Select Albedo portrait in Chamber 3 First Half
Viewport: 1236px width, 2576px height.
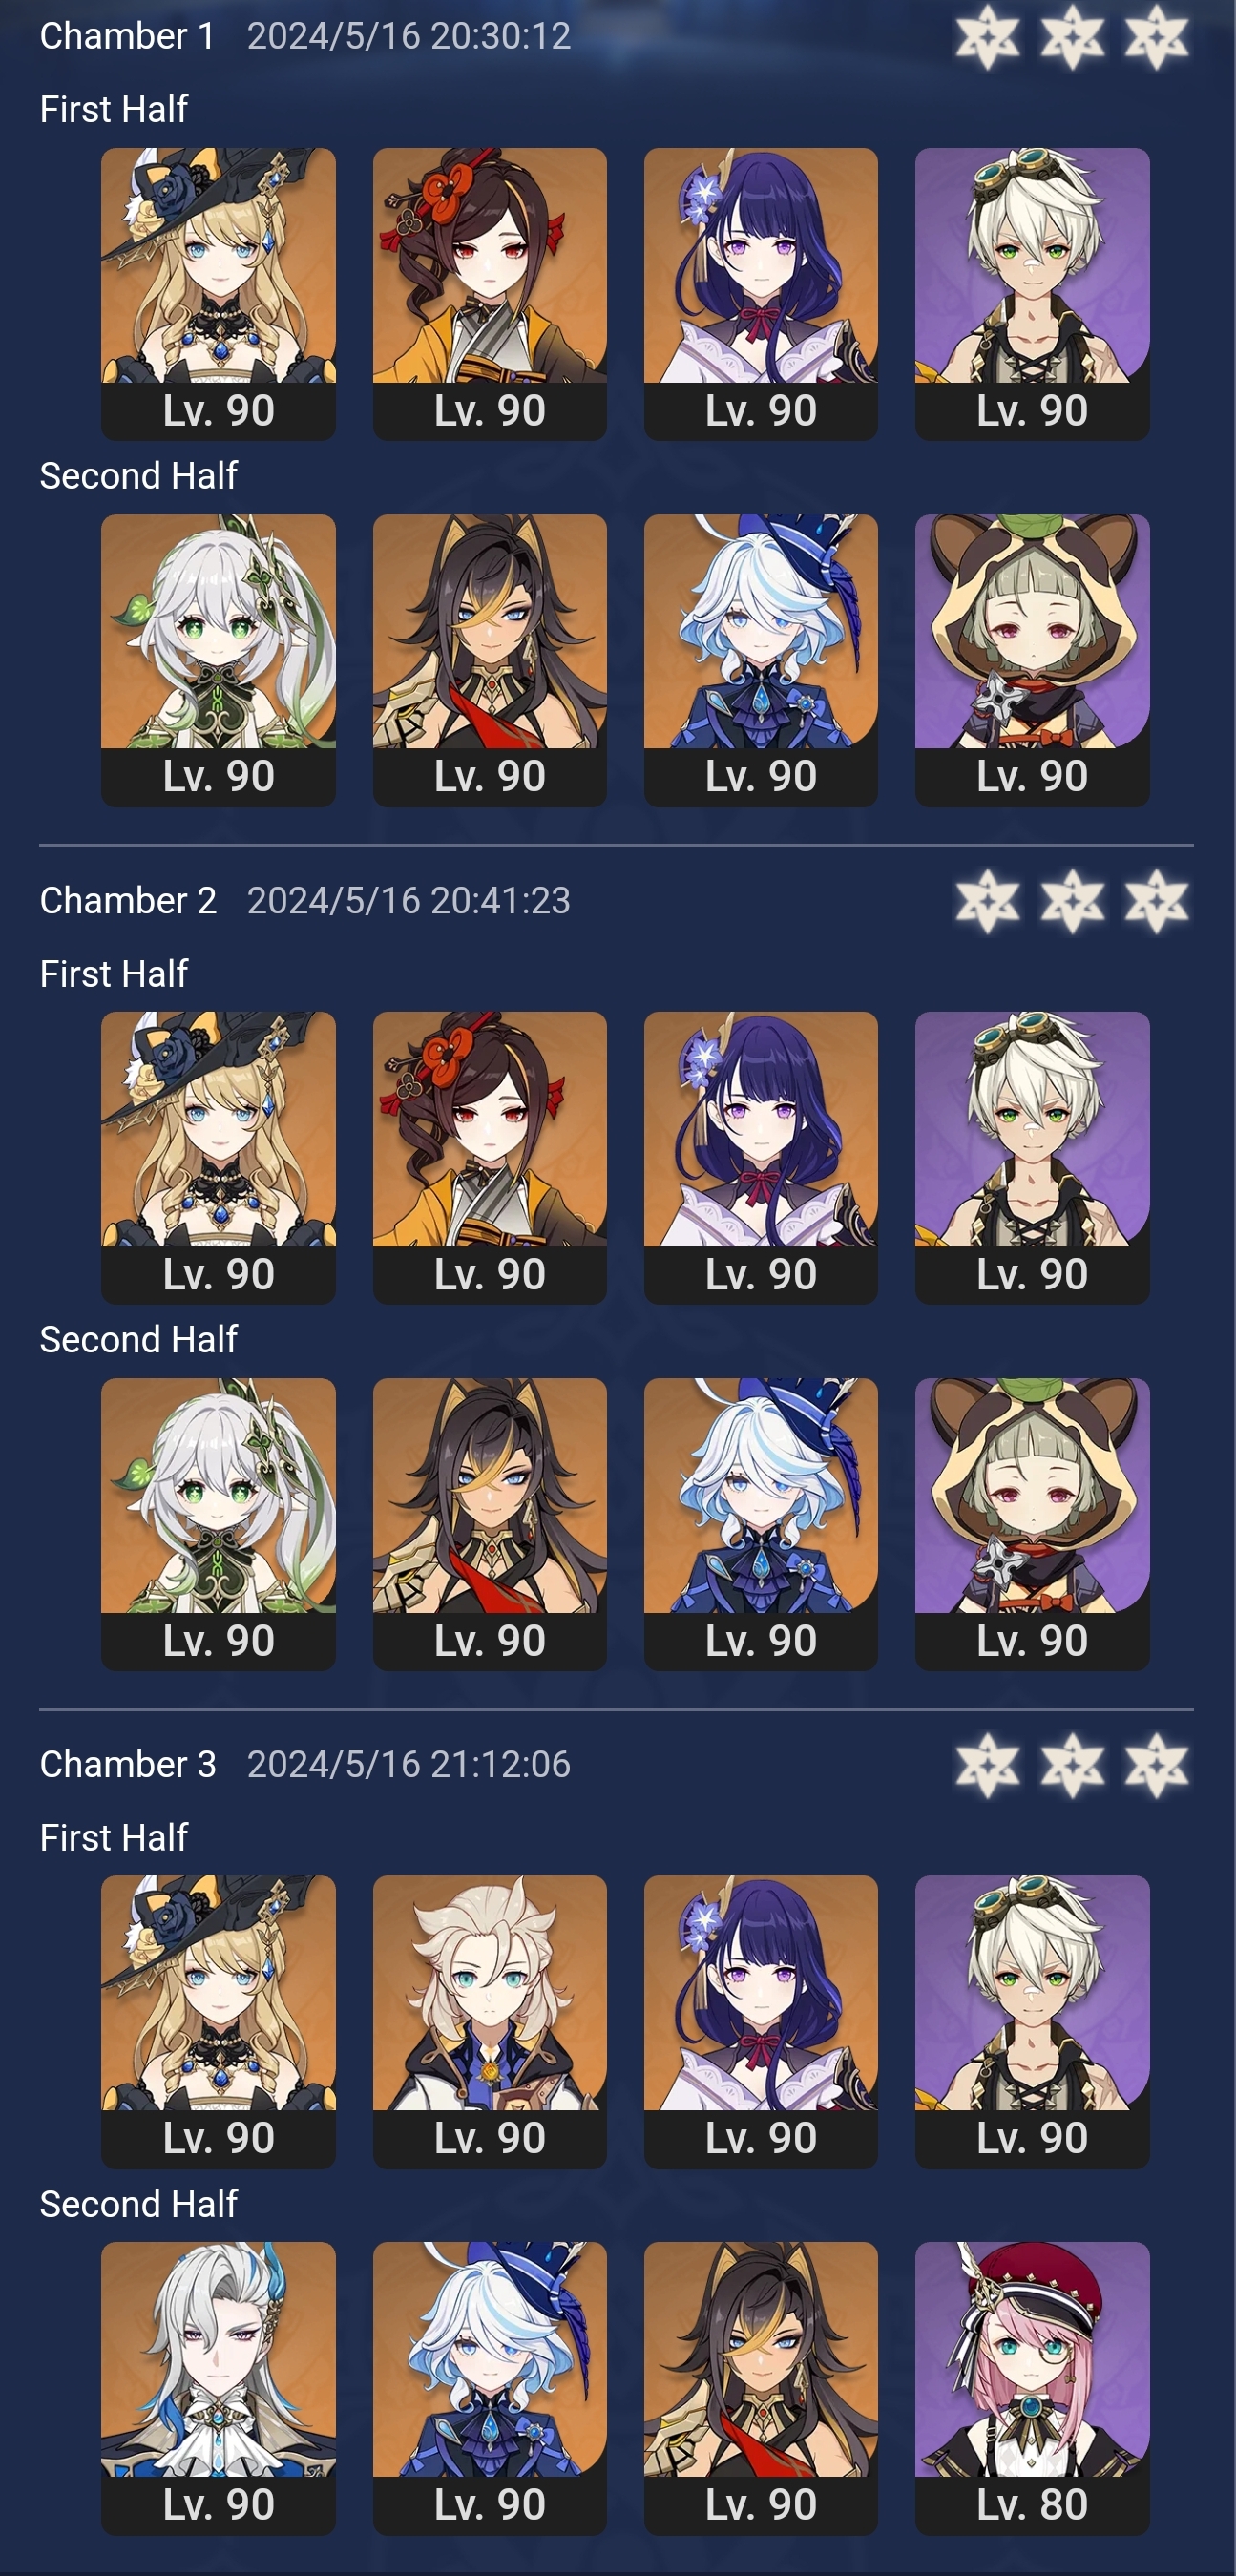pyautogui.click(x=489, y=2021)
